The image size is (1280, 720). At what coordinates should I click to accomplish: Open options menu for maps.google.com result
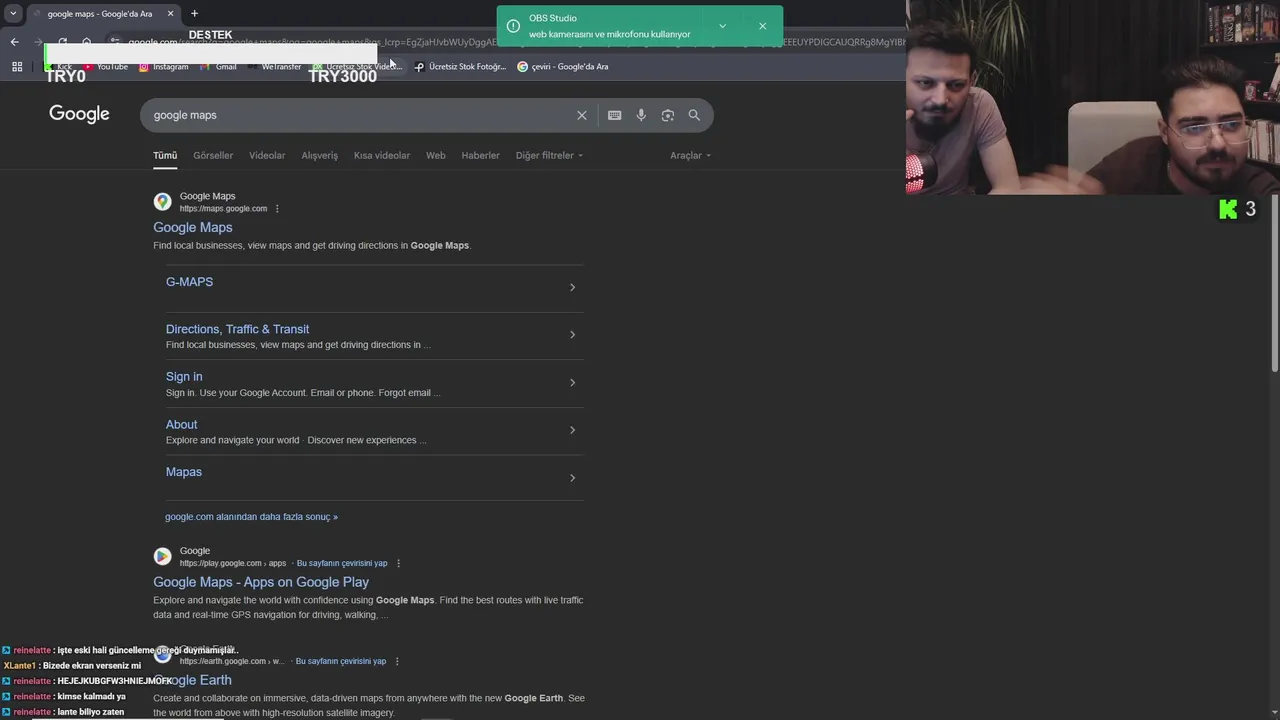pos(277,209)
